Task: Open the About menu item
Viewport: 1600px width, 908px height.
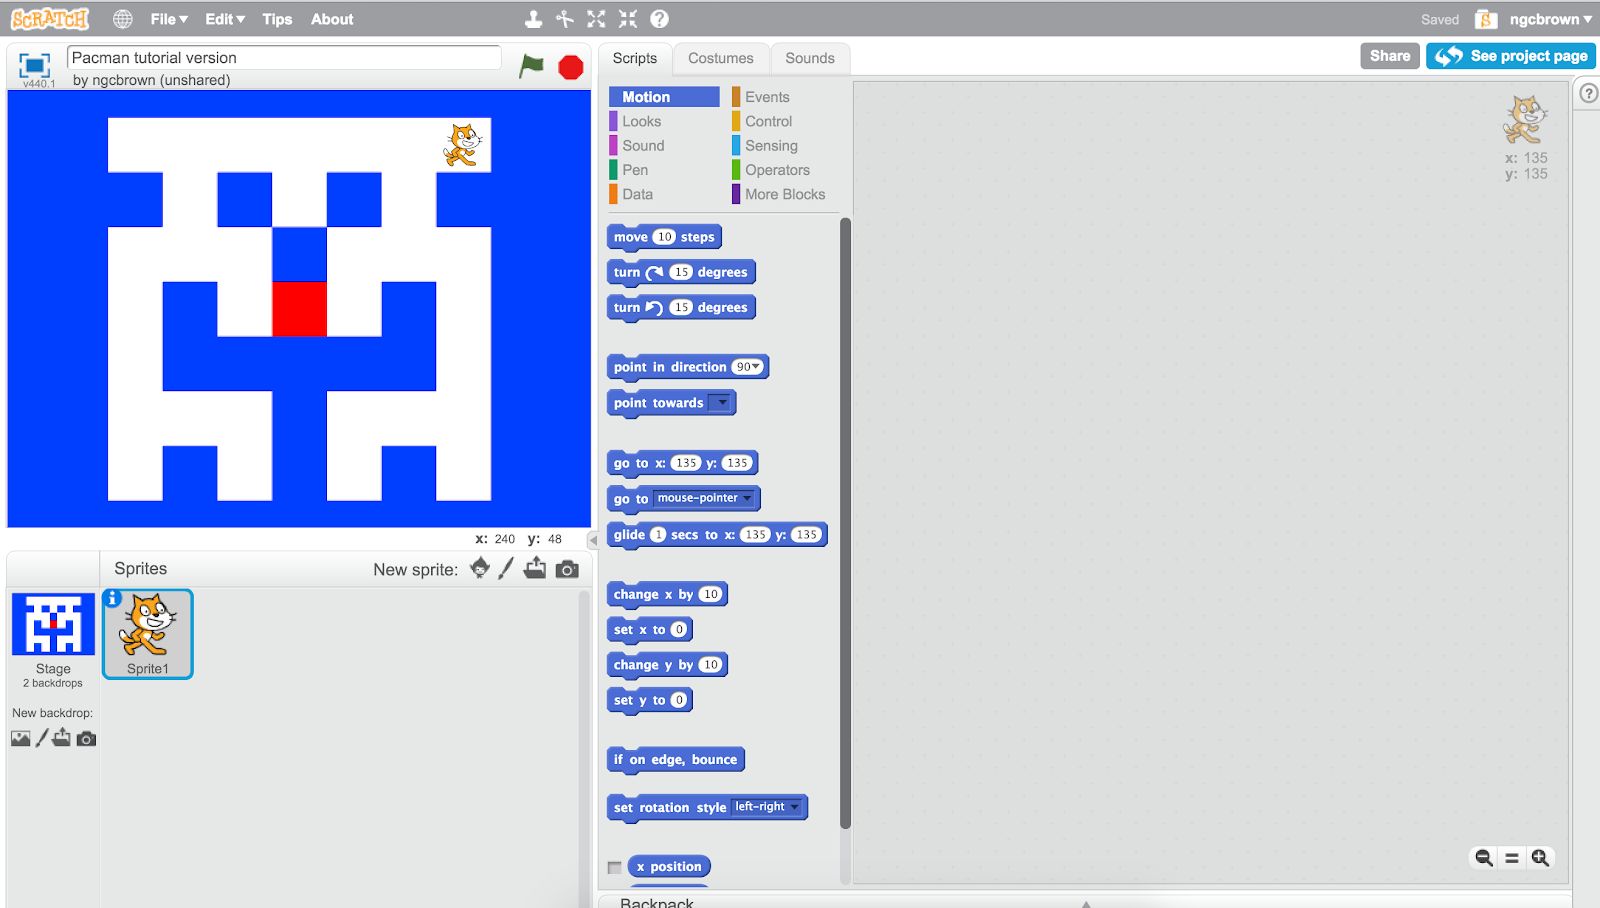Action: coord(332,19)
